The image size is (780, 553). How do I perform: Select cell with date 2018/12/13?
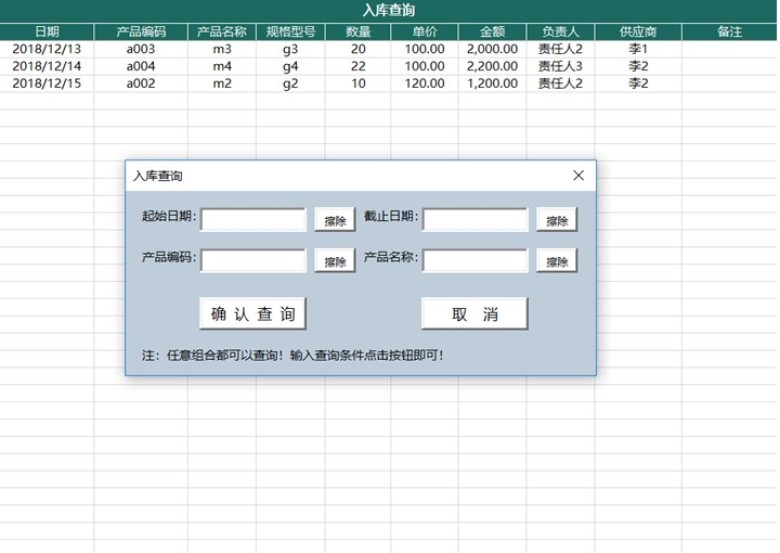pos(47,49)
